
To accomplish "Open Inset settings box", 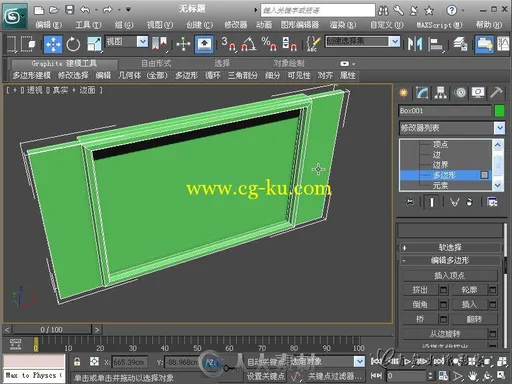I will pos(492,304).
